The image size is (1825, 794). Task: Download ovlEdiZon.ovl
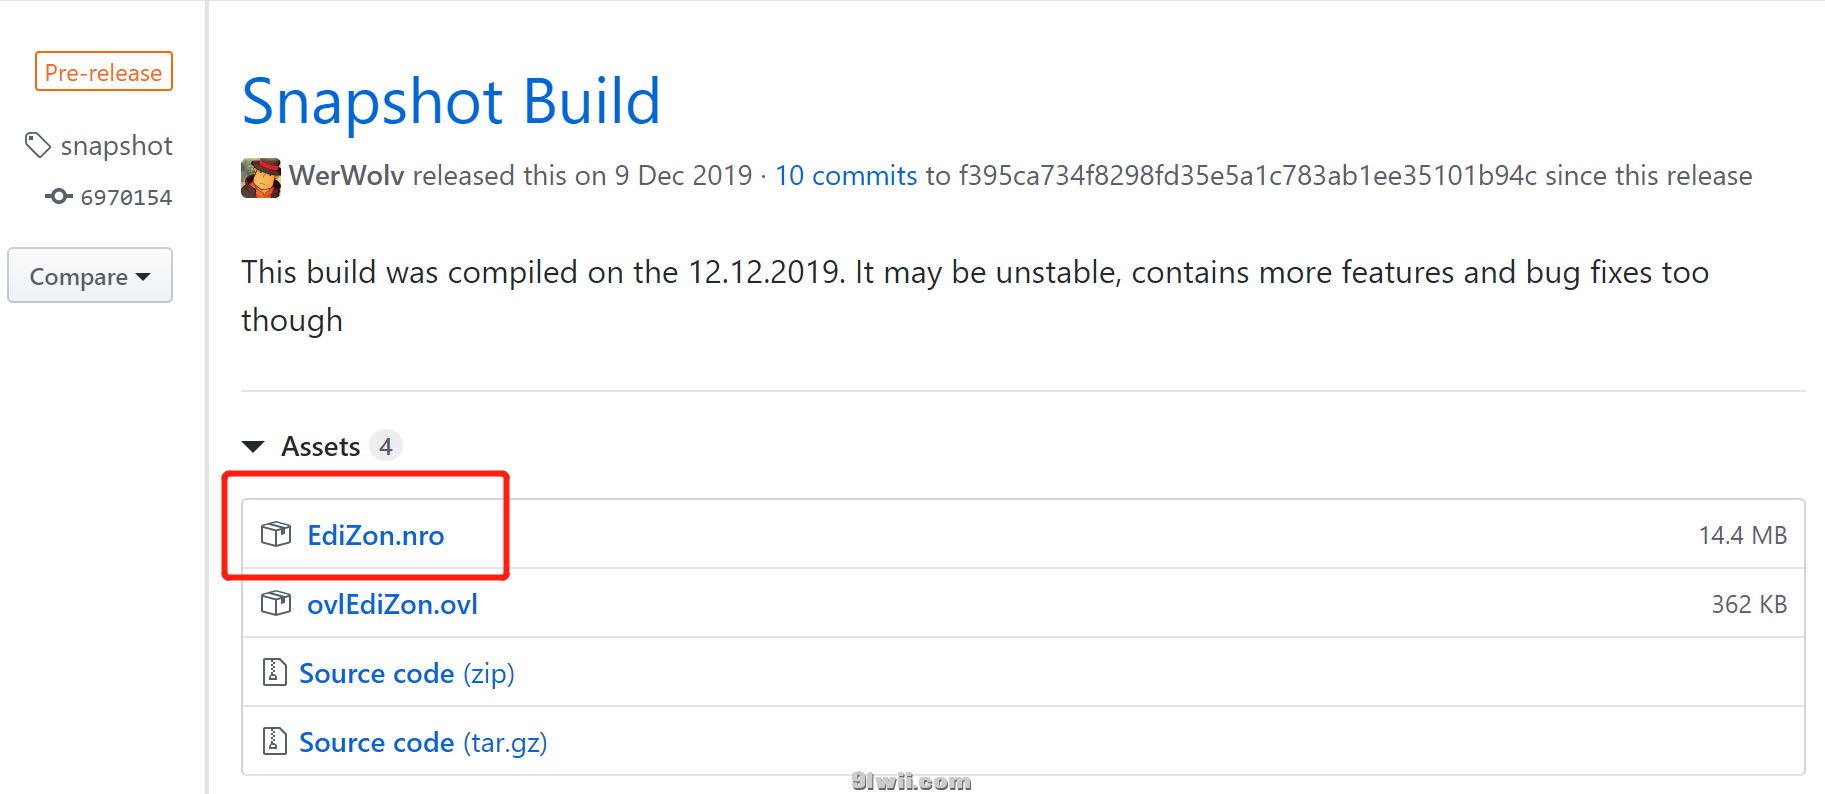(x=392, y=604)
